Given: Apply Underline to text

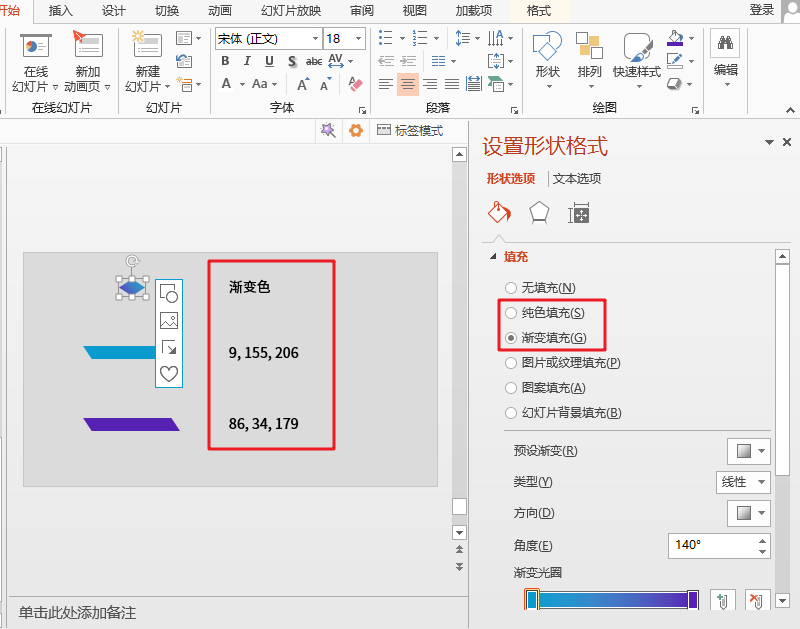Looking at the screenshot, I should (269, 61).
